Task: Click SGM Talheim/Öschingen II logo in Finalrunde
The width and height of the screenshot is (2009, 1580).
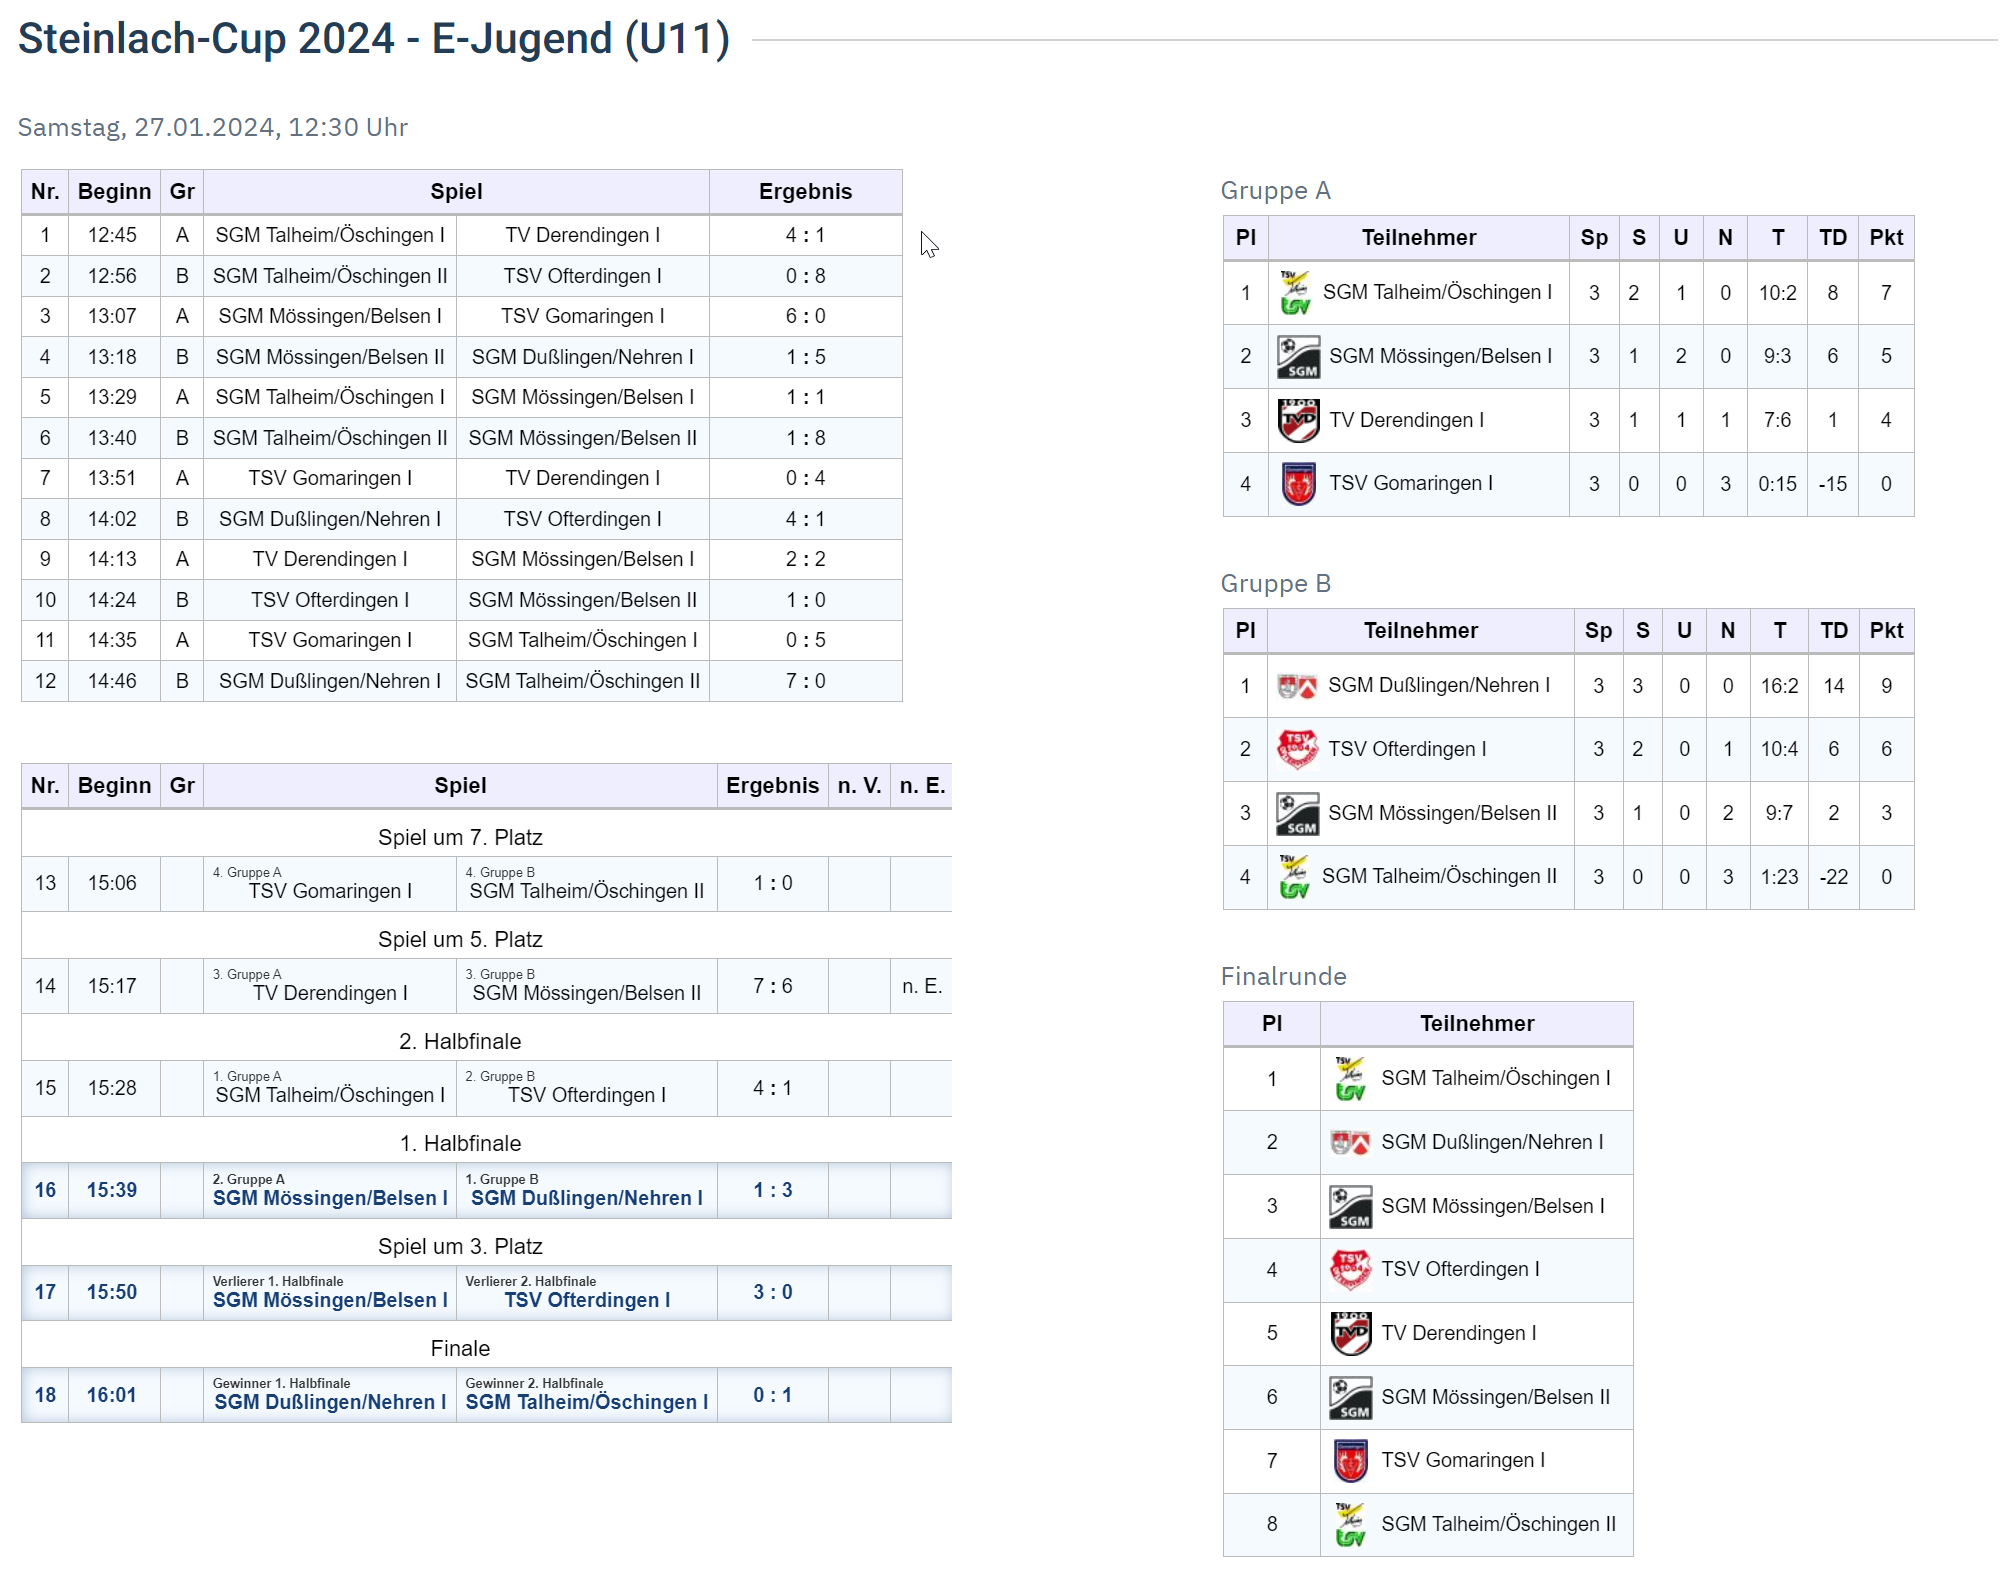Action: click(x=1350, y=1524)
